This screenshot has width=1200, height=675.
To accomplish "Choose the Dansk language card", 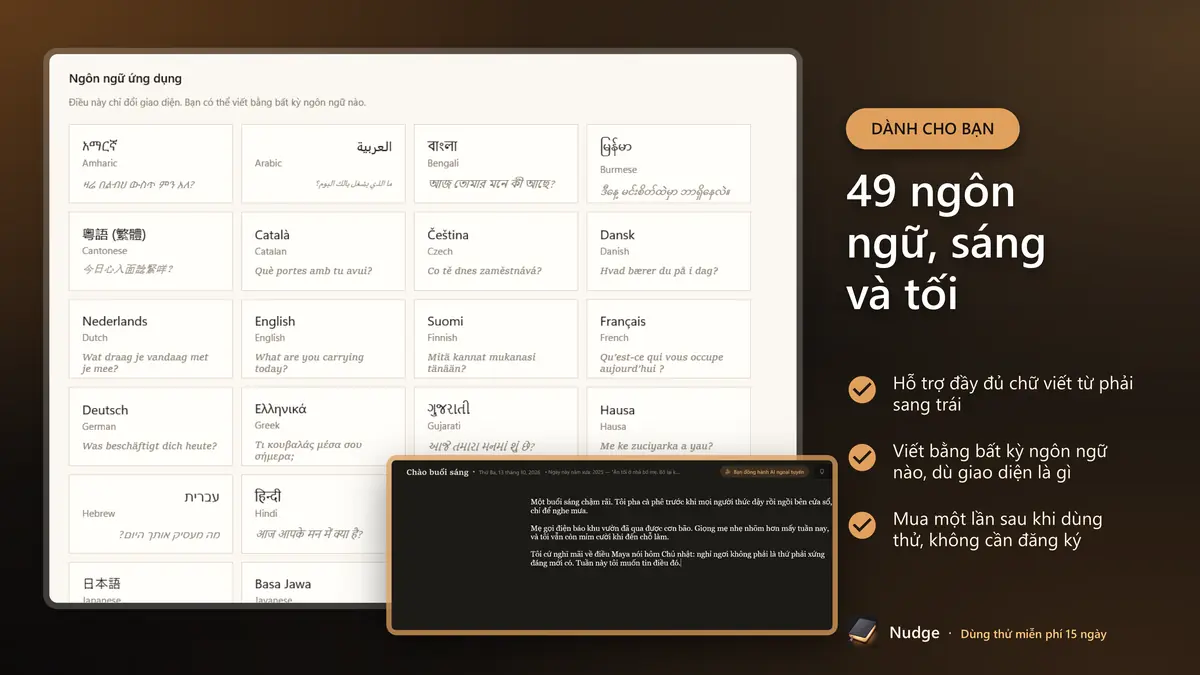I will point(668,251).
